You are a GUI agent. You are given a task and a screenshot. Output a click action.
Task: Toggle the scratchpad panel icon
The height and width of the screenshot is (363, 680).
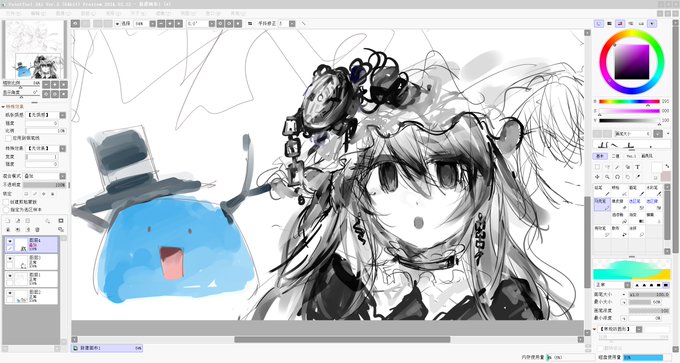pyautogui.click(x=652, y=23)
